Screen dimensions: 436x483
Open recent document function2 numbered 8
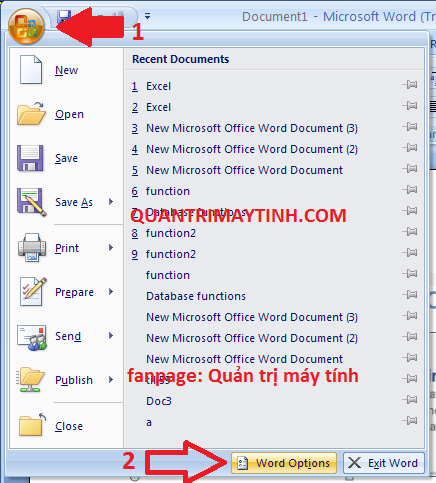click(163, 233)
